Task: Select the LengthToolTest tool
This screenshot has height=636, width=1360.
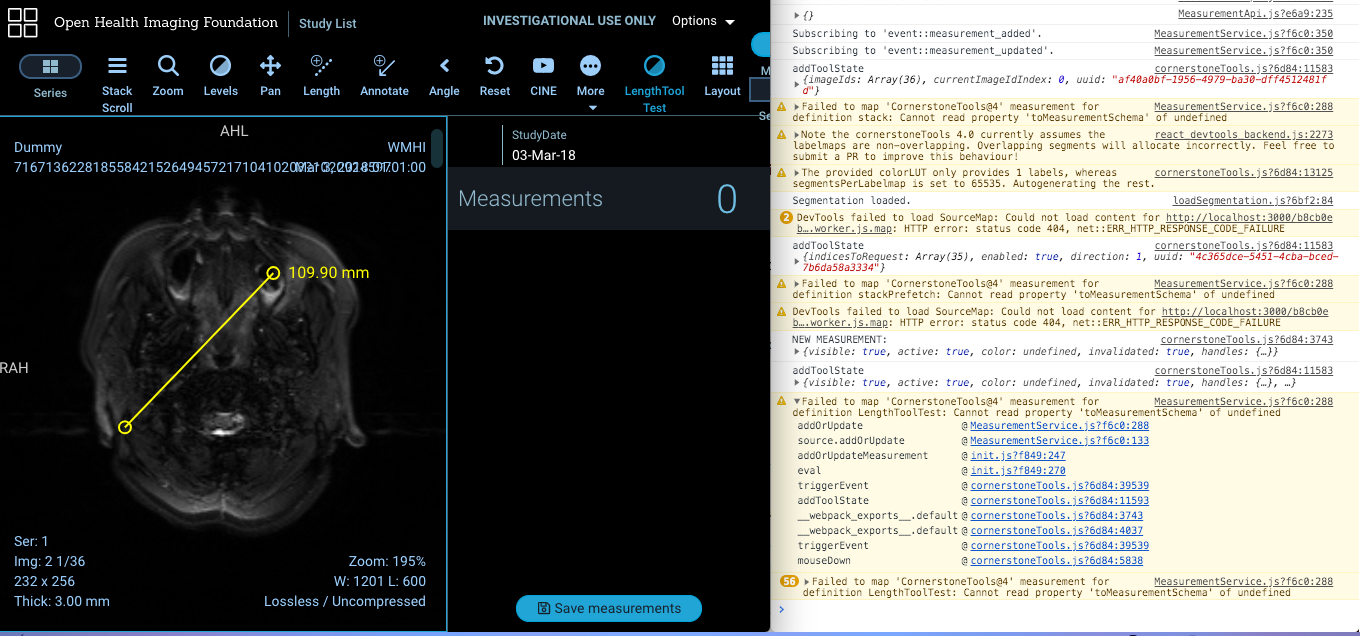Action: tap(654, 84)
